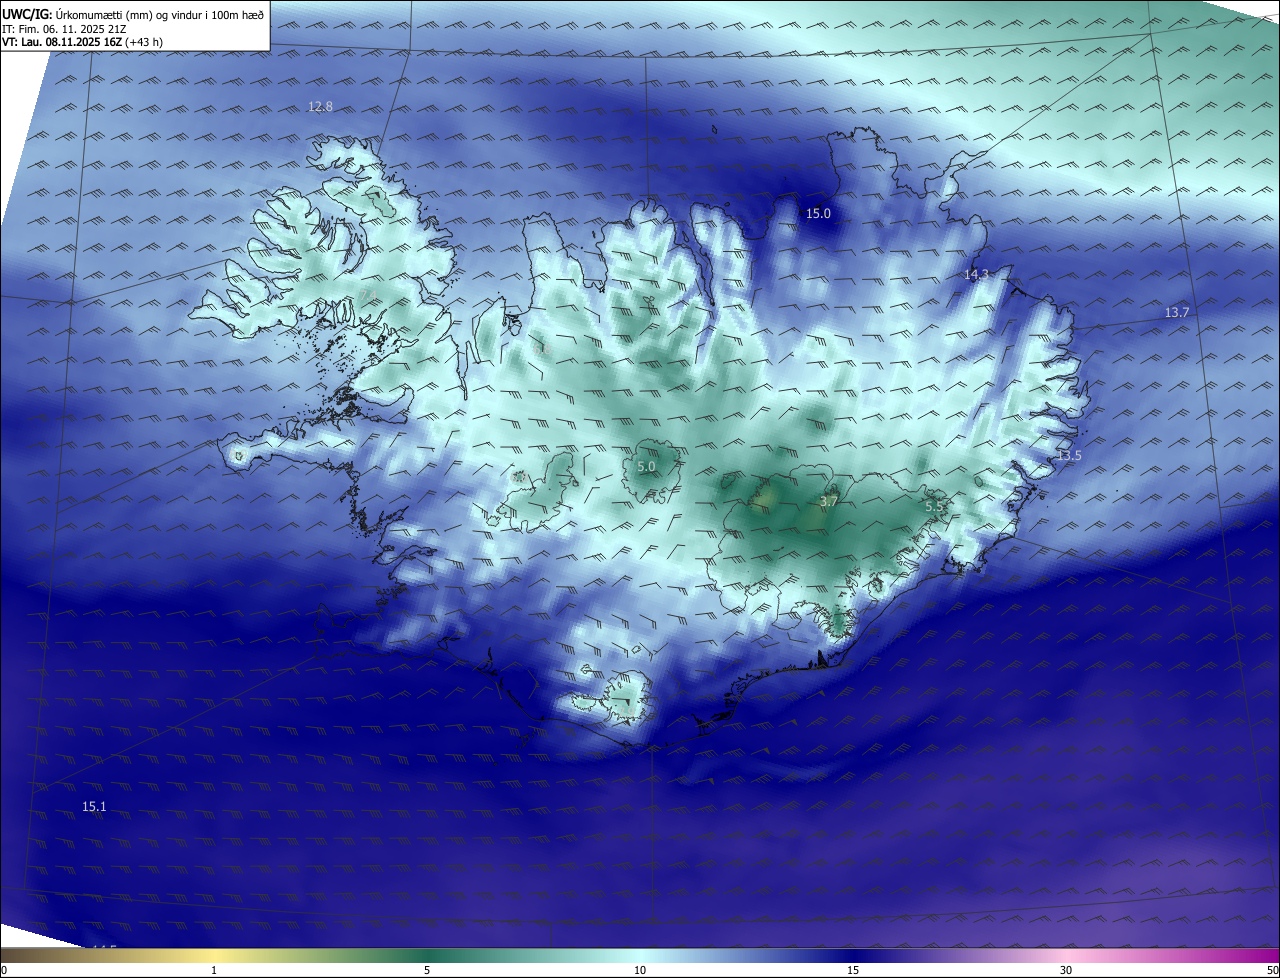
Task: Click the map title "UWC/IG: Úrkomumætti (mm)"
Action: (x=79, y=13)
